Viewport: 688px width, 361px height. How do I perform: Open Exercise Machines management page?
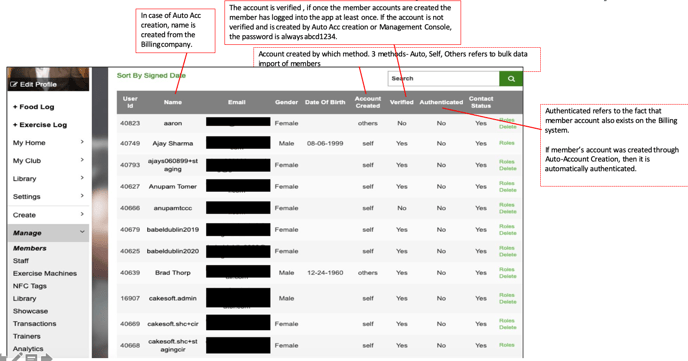[45, 273]
